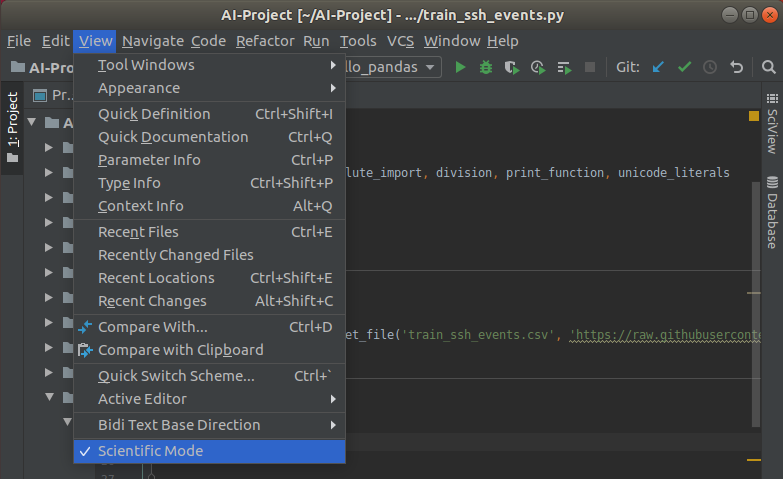The height and width of the screenshot is (479, 783).
Task: Click the yellow warning marker in gutter
Action: 754,117
